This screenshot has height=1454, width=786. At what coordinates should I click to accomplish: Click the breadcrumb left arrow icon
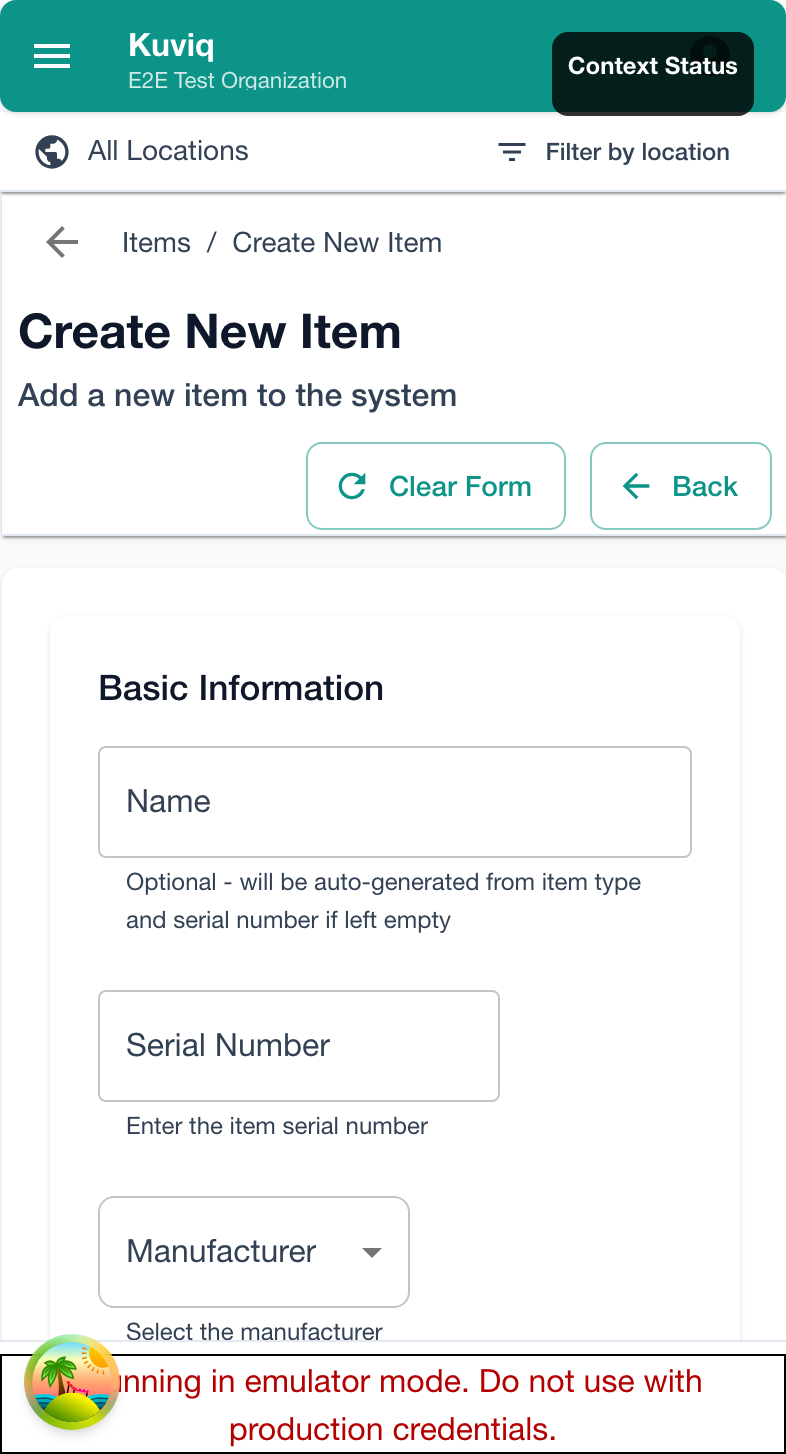tap(62, 242)
